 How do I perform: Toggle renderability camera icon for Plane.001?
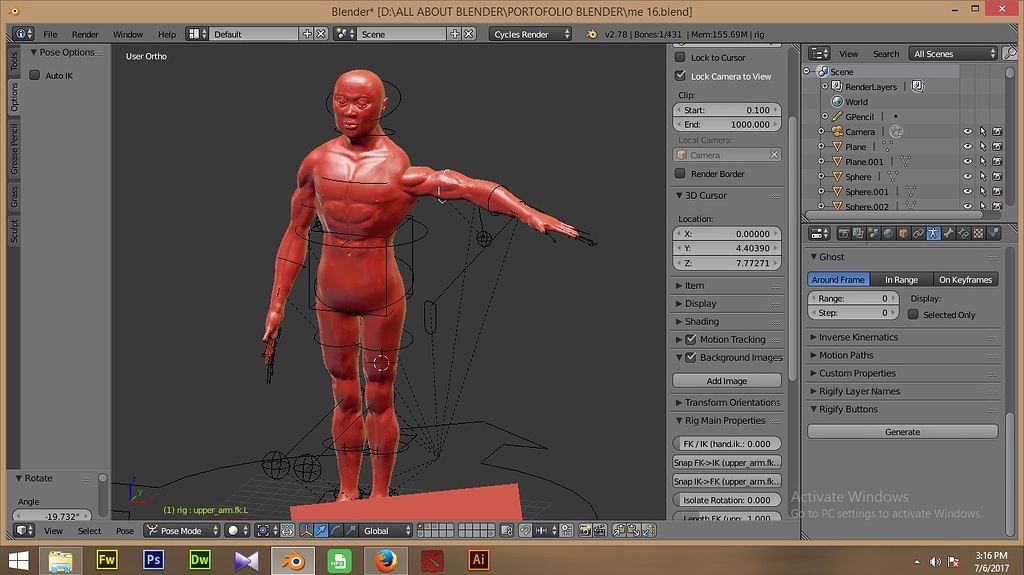997,161
